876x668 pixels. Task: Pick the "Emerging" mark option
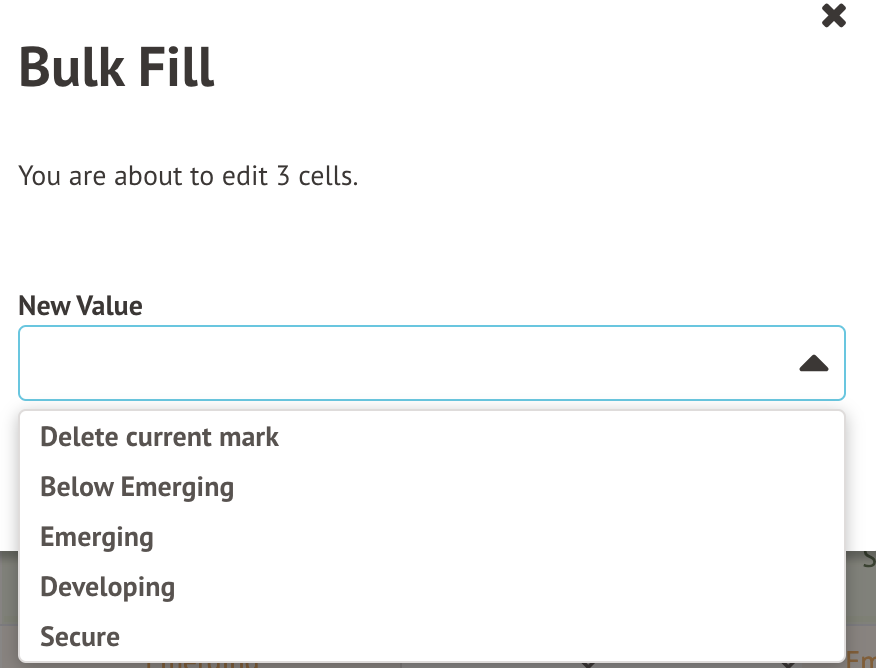[97, 537]
